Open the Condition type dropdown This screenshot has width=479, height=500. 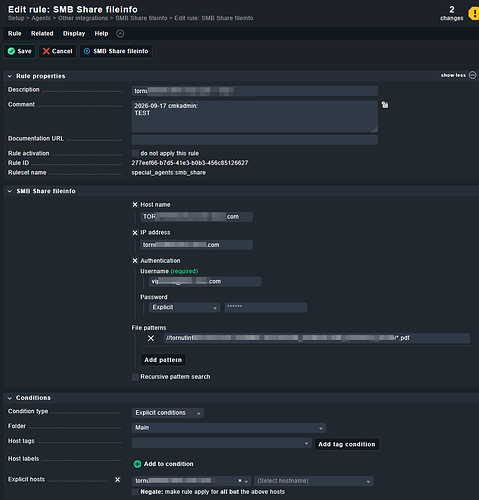coord(168,413)
